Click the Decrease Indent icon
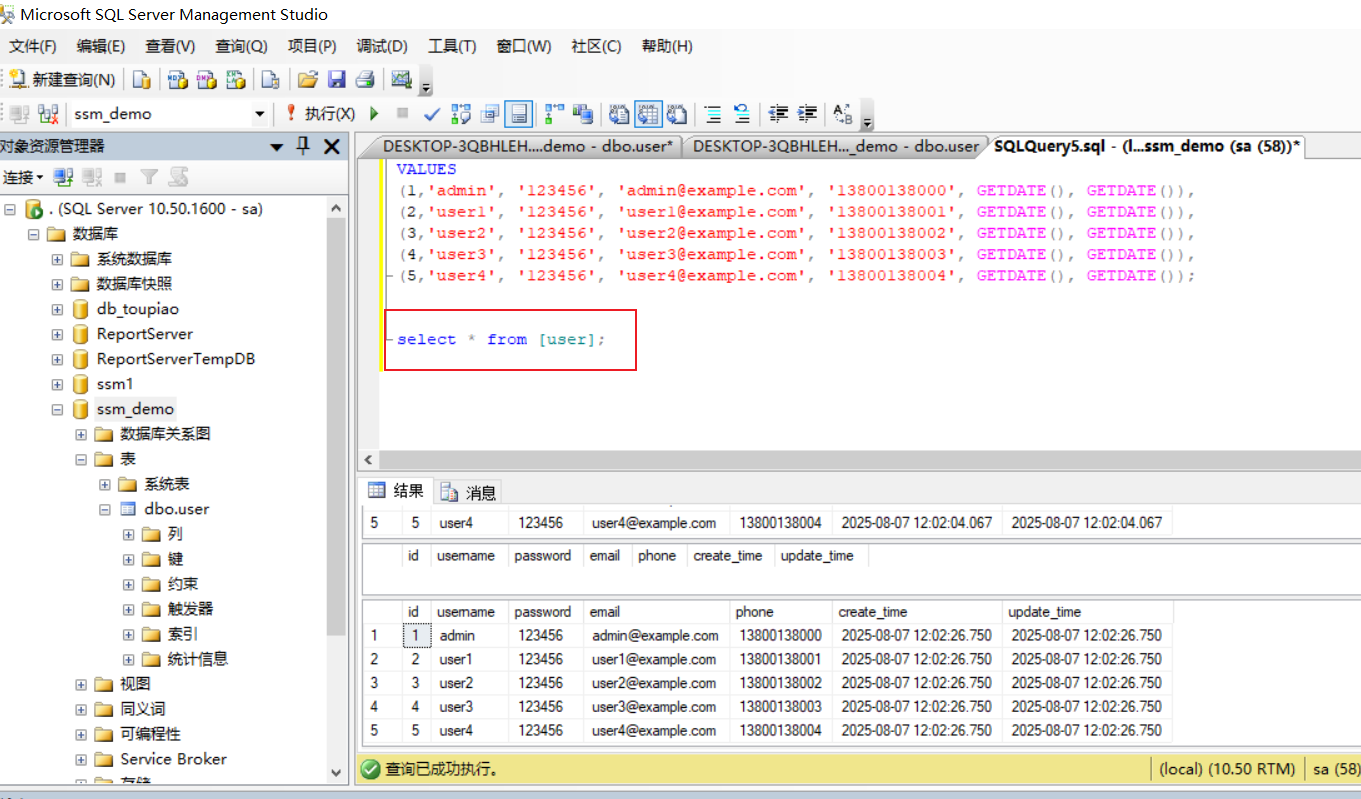 (778, 114)
